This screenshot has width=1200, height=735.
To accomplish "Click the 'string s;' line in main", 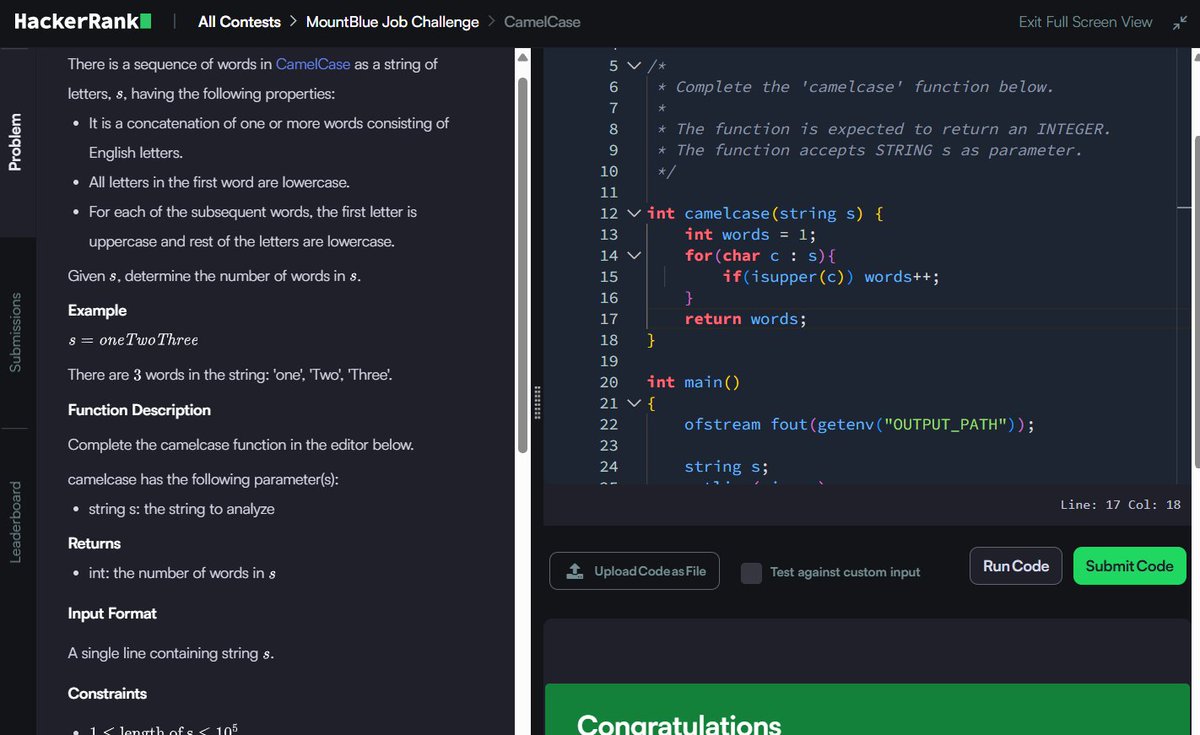I will (x=726, y=467).
